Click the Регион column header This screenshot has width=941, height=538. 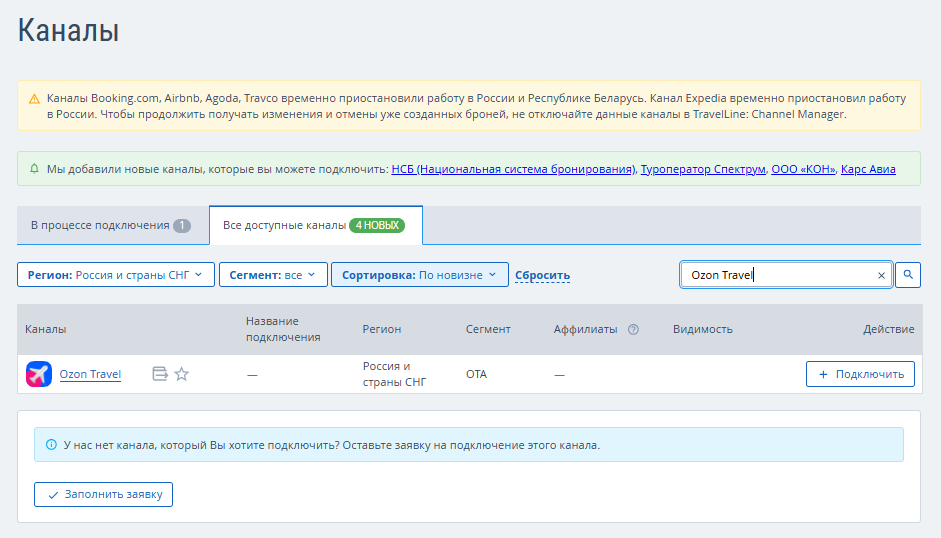point(382,329)
